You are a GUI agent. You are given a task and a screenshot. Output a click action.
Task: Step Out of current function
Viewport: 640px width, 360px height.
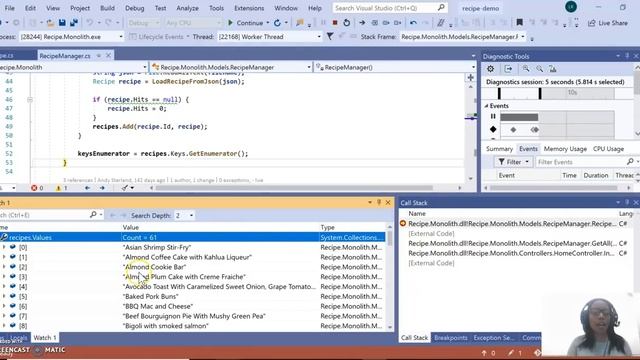point(398,23)
